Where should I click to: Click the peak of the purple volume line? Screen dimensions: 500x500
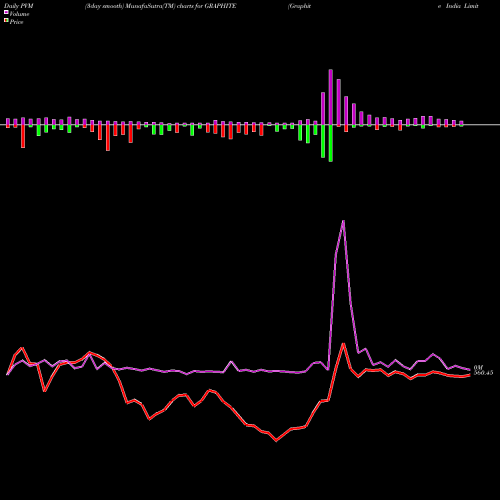pyautogui.click(x=343, y=221)
